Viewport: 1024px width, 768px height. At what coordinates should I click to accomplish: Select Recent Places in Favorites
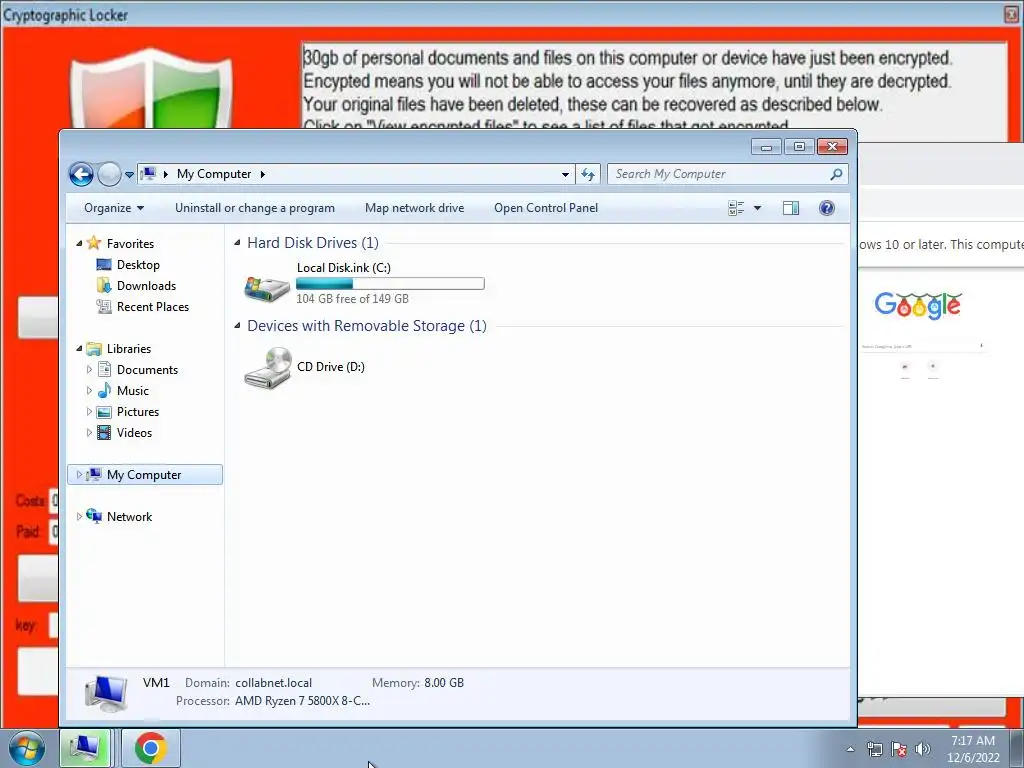[x=153, y=306]
